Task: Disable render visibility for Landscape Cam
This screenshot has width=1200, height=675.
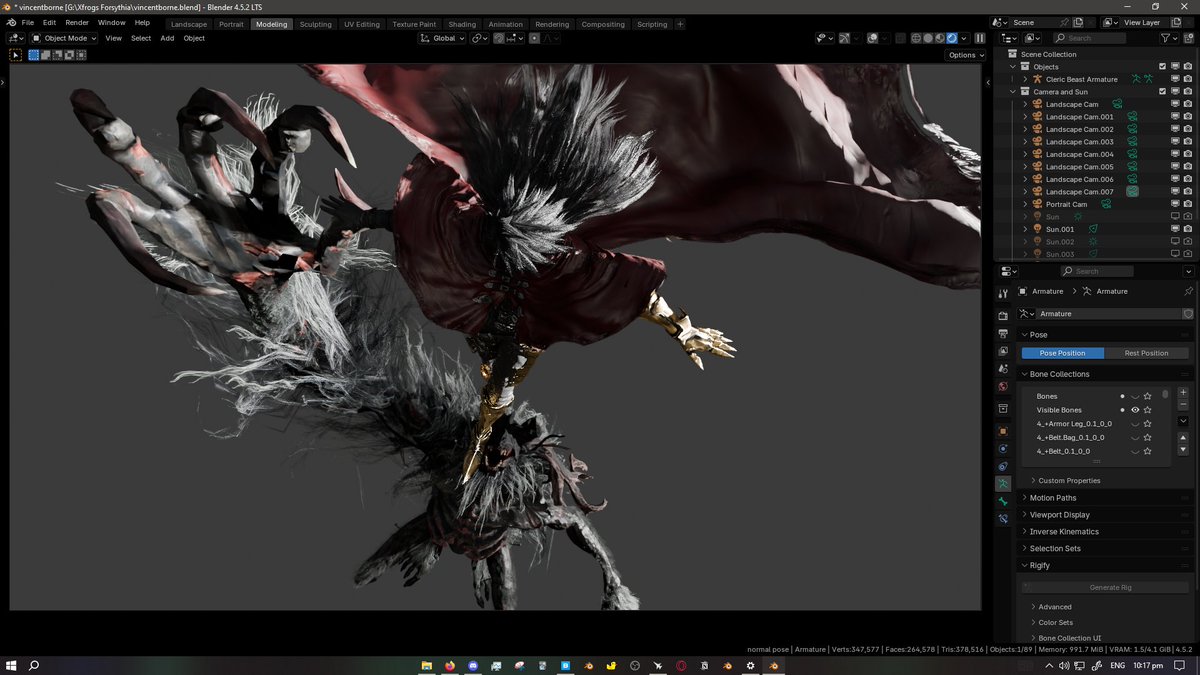Action: tap(1188, 103)
